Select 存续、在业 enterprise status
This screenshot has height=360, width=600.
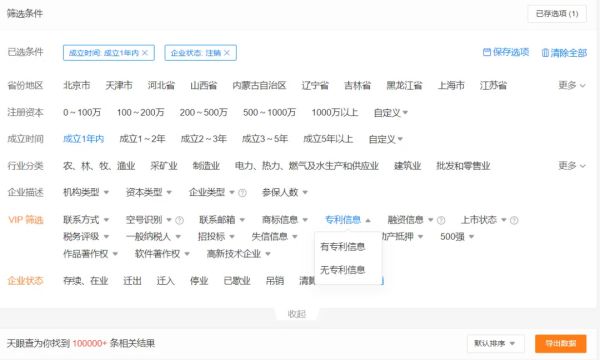(x=86, y=281)
